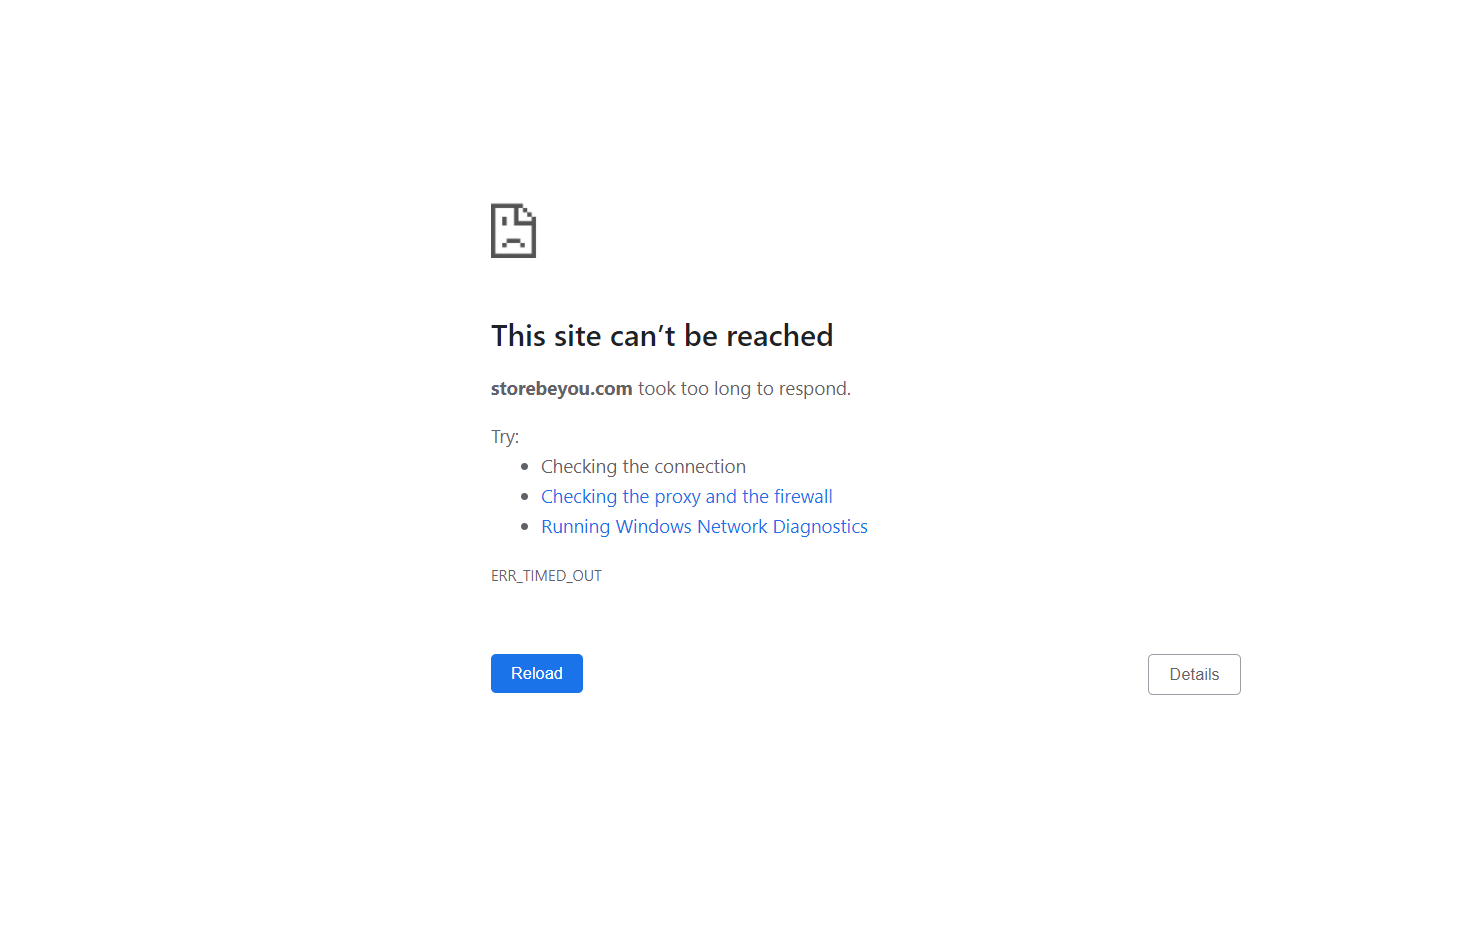Click the 'Checking the connection' suggestion text
Screen dimensions: 1474x926
pyautogui.click(x=643, y=466)
